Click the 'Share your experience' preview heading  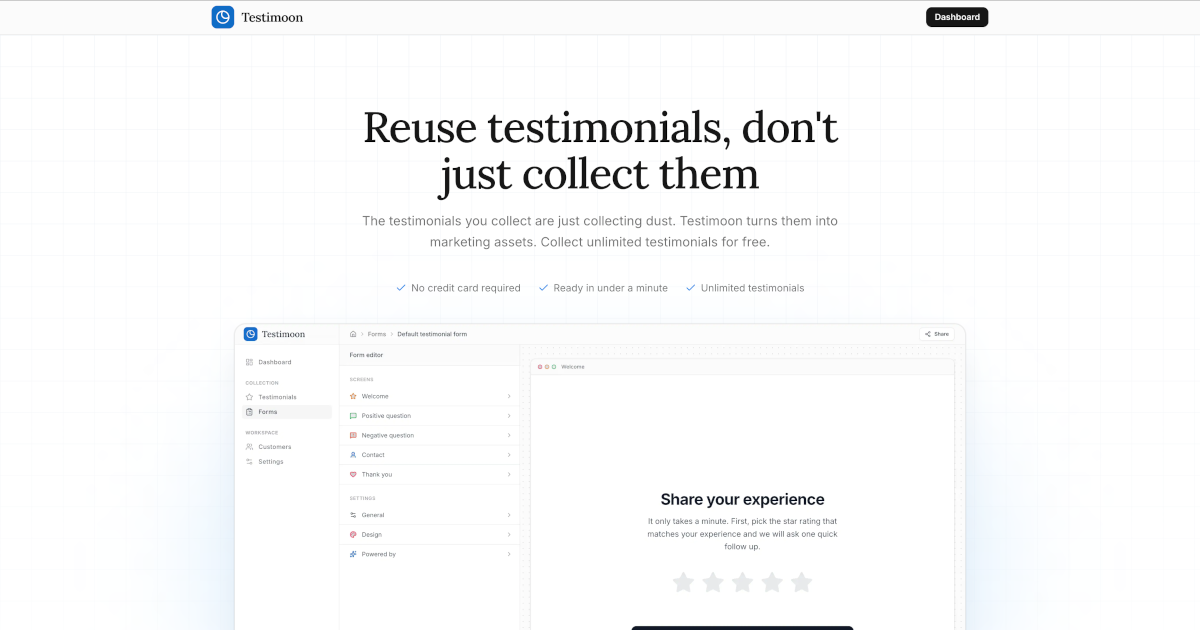[x=742, y=500]
